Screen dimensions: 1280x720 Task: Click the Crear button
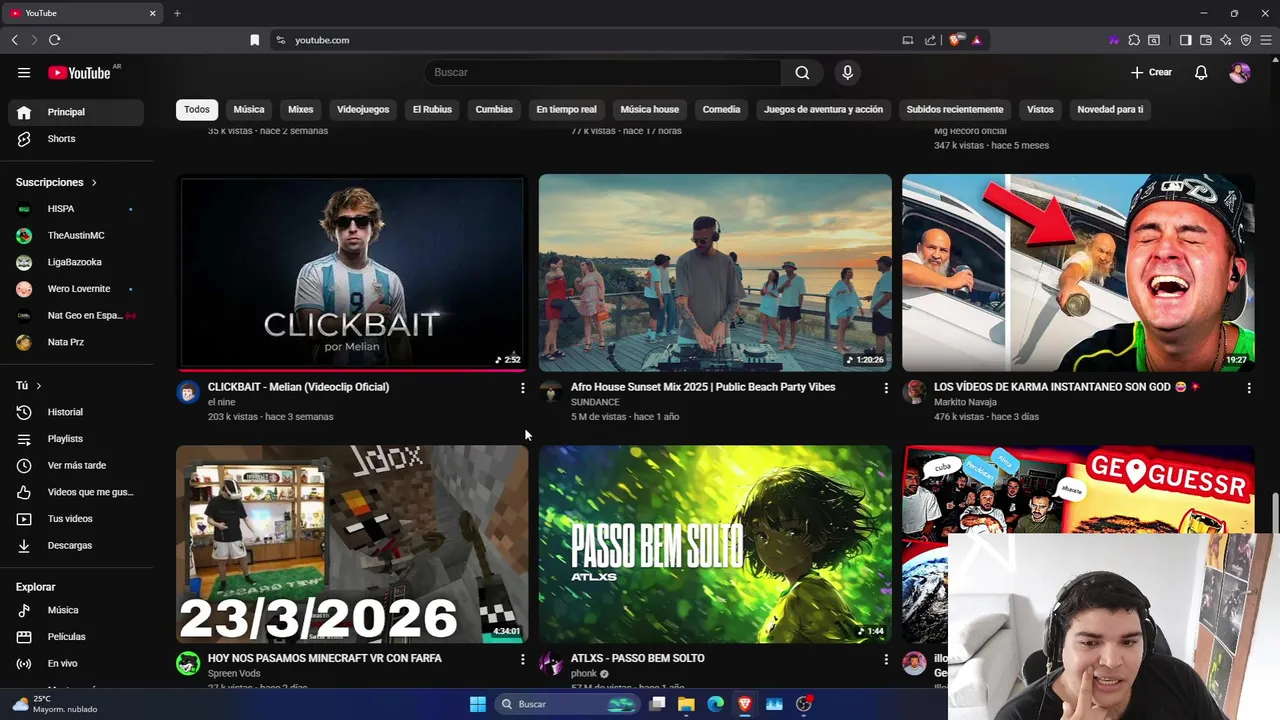[x=1151, y=72]
